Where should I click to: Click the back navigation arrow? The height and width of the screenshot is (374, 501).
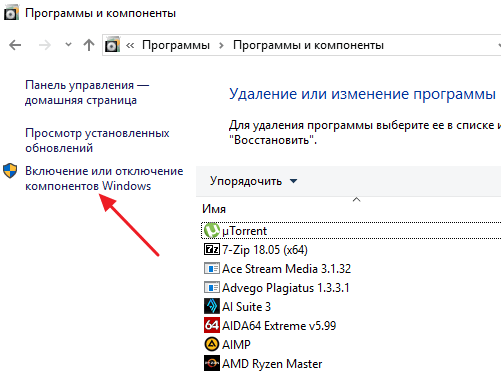click(x=15, y=45)
